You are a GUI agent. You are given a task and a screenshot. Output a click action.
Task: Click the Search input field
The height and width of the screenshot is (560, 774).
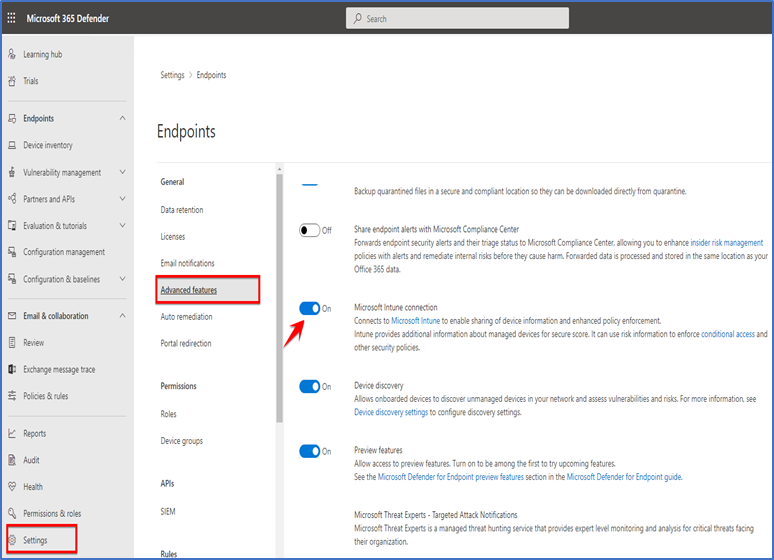tap(458, 18)
